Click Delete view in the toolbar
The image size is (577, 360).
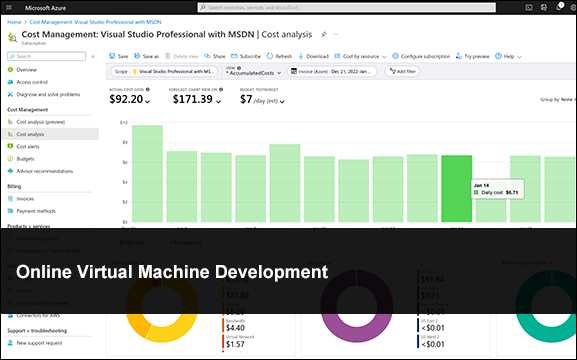click(x=182, y=56)
